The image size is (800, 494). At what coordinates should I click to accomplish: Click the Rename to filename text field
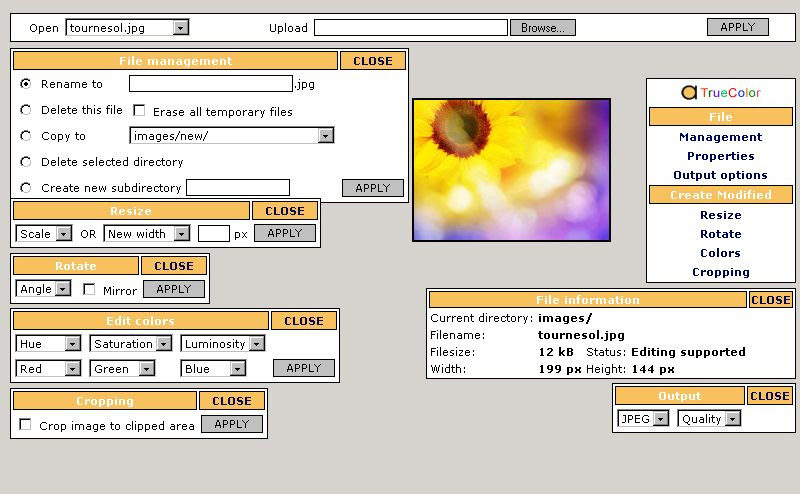[x=211, y=84]
